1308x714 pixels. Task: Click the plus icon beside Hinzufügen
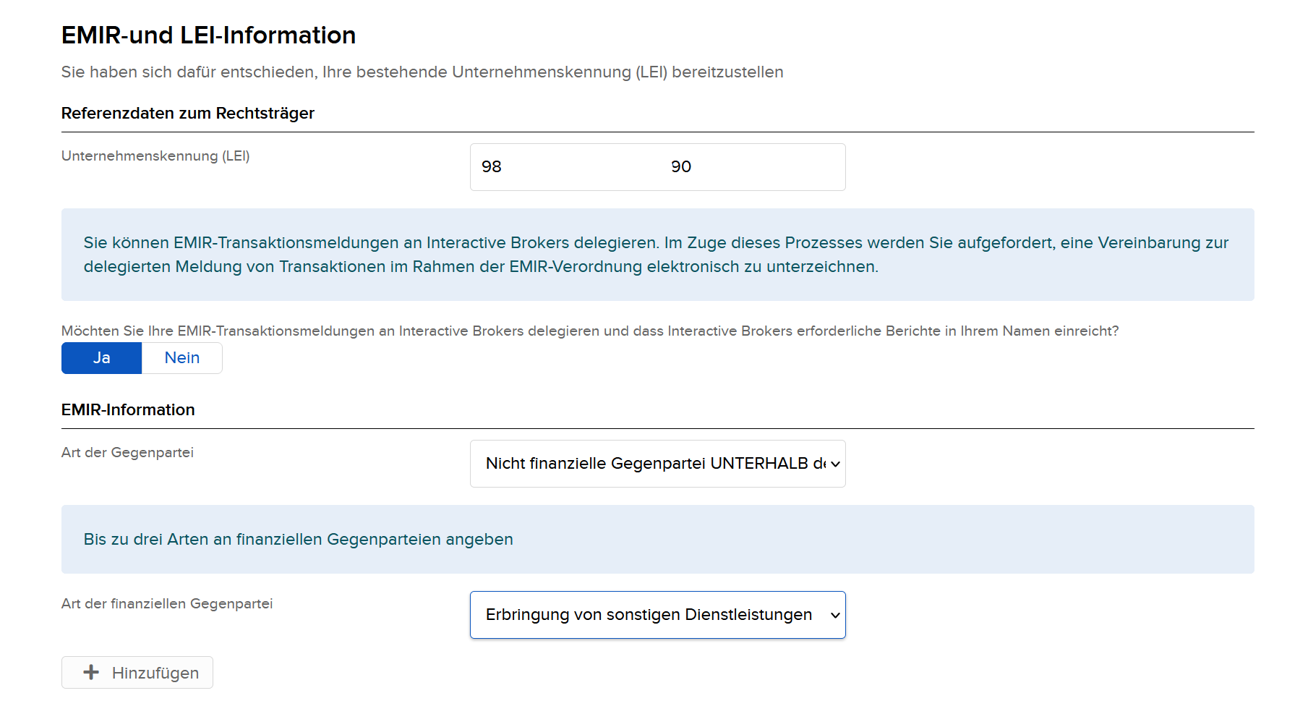[x=91, y=673]
